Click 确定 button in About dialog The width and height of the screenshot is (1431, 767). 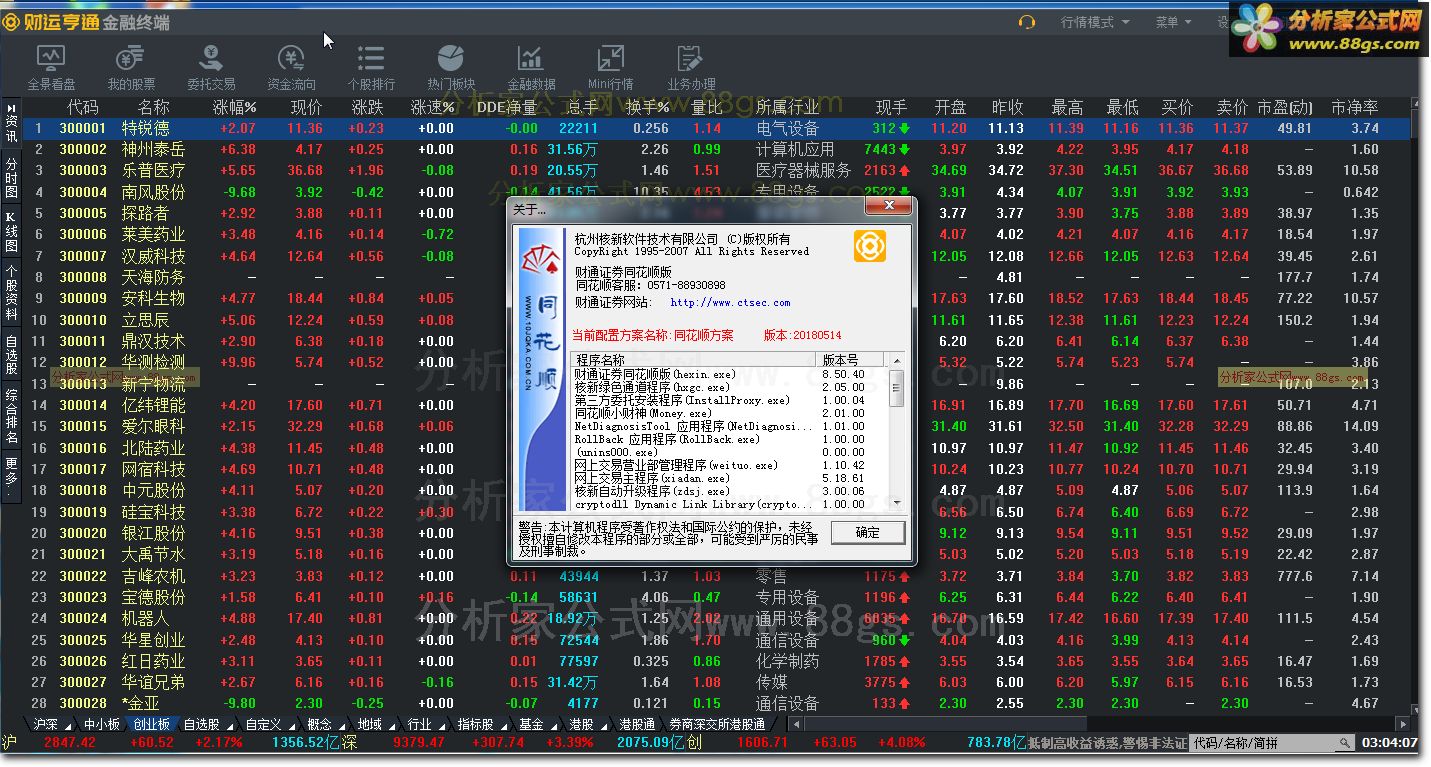tap(868, 533)
